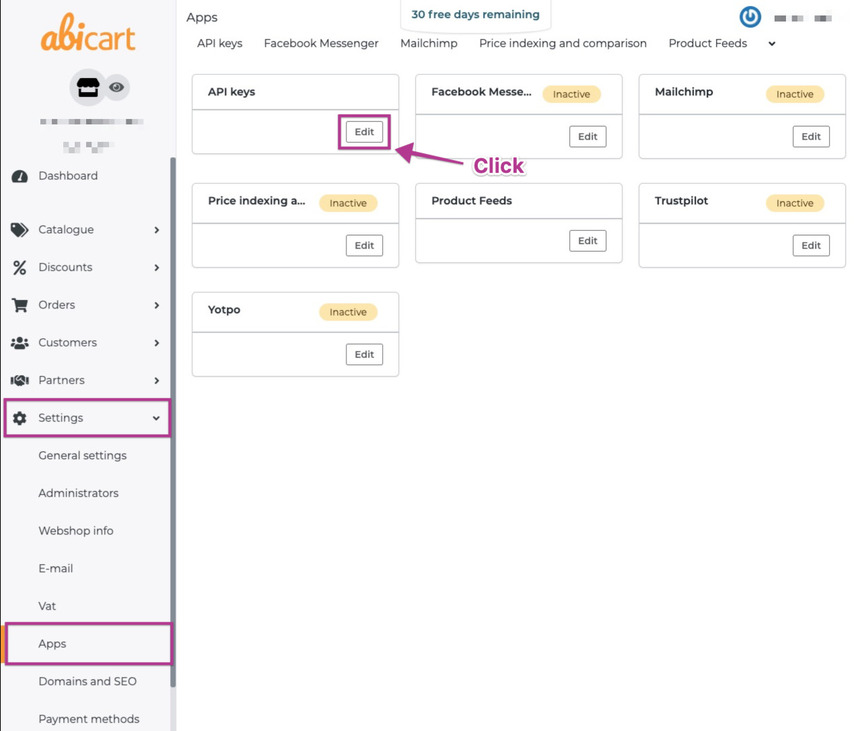Click Edit on the API keys card
The height and width of the screenshot is (731, 860).
click(x=364, y=132)
